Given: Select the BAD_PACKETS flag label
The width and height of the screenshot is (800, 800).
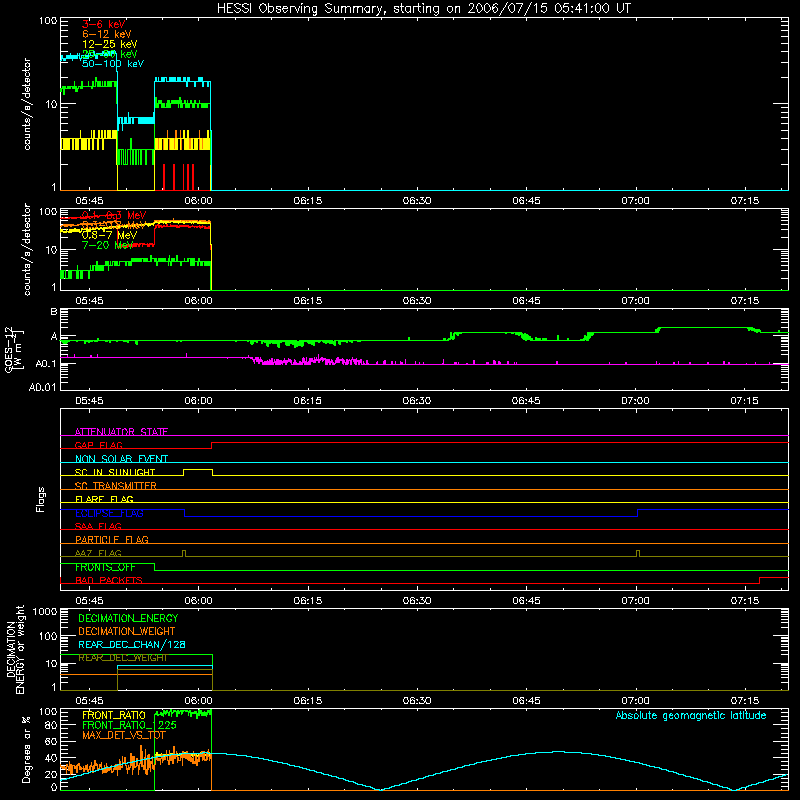Looking at the screenshot, I should (x=109, y=580).
